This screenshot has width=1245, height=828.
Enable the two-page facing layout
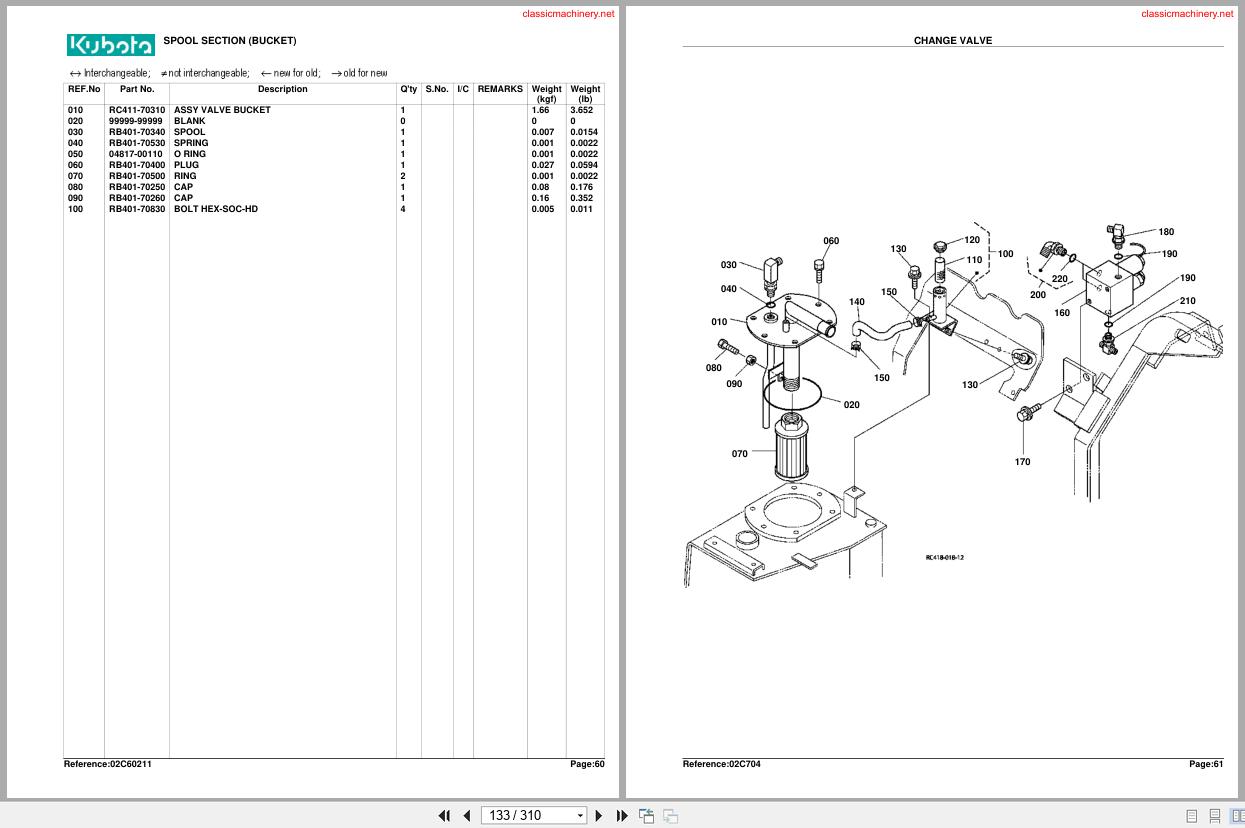(x=1237, y=816)
